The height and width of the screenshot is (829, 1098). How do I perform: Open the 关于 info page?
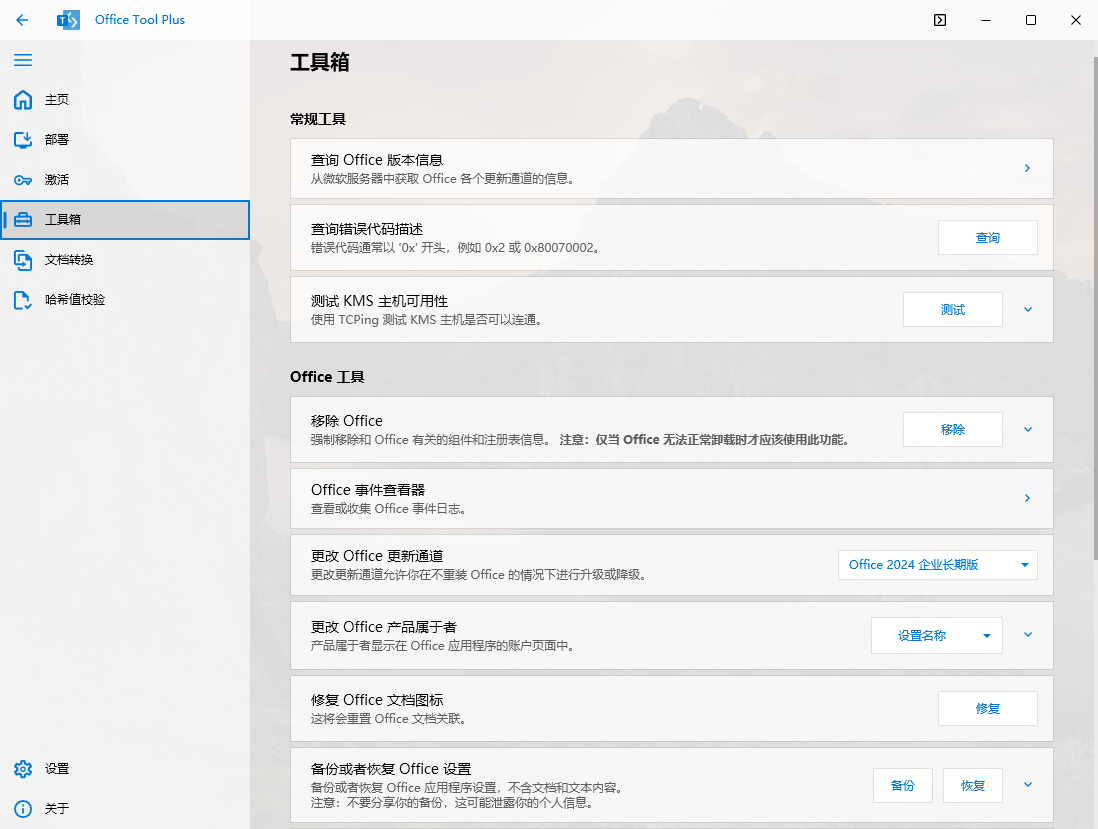tap(23, 809)
